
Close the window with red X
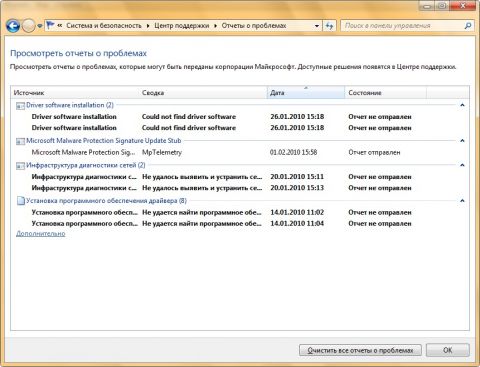tap(463, 6)
